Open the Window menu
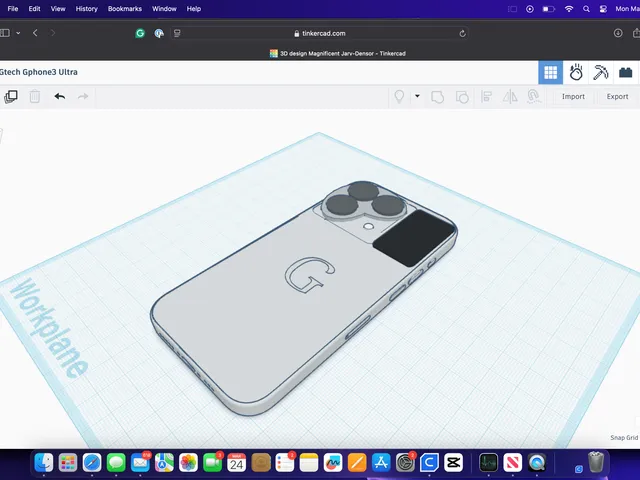The height and width of the screenshot is (480, 640). (164, 9)
